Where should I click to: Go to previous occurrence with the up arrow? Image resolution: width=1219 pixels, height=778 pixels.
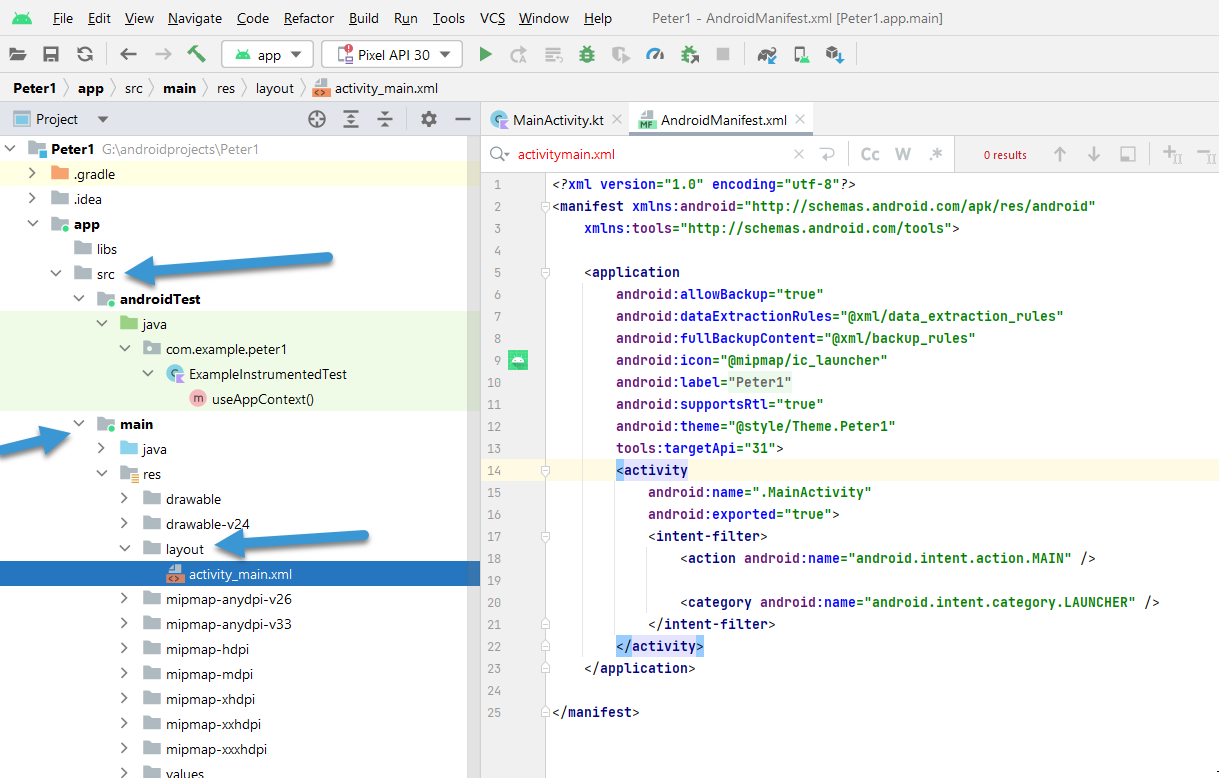click(x=1060, y=155)
